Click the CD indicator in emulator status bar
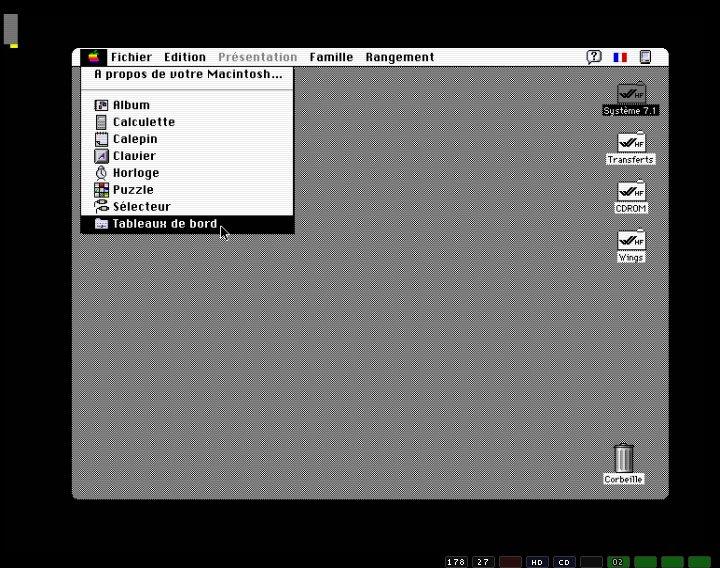The width and height of the screenshot is (720, 568). pyautogui.click(x=564, y=562)
